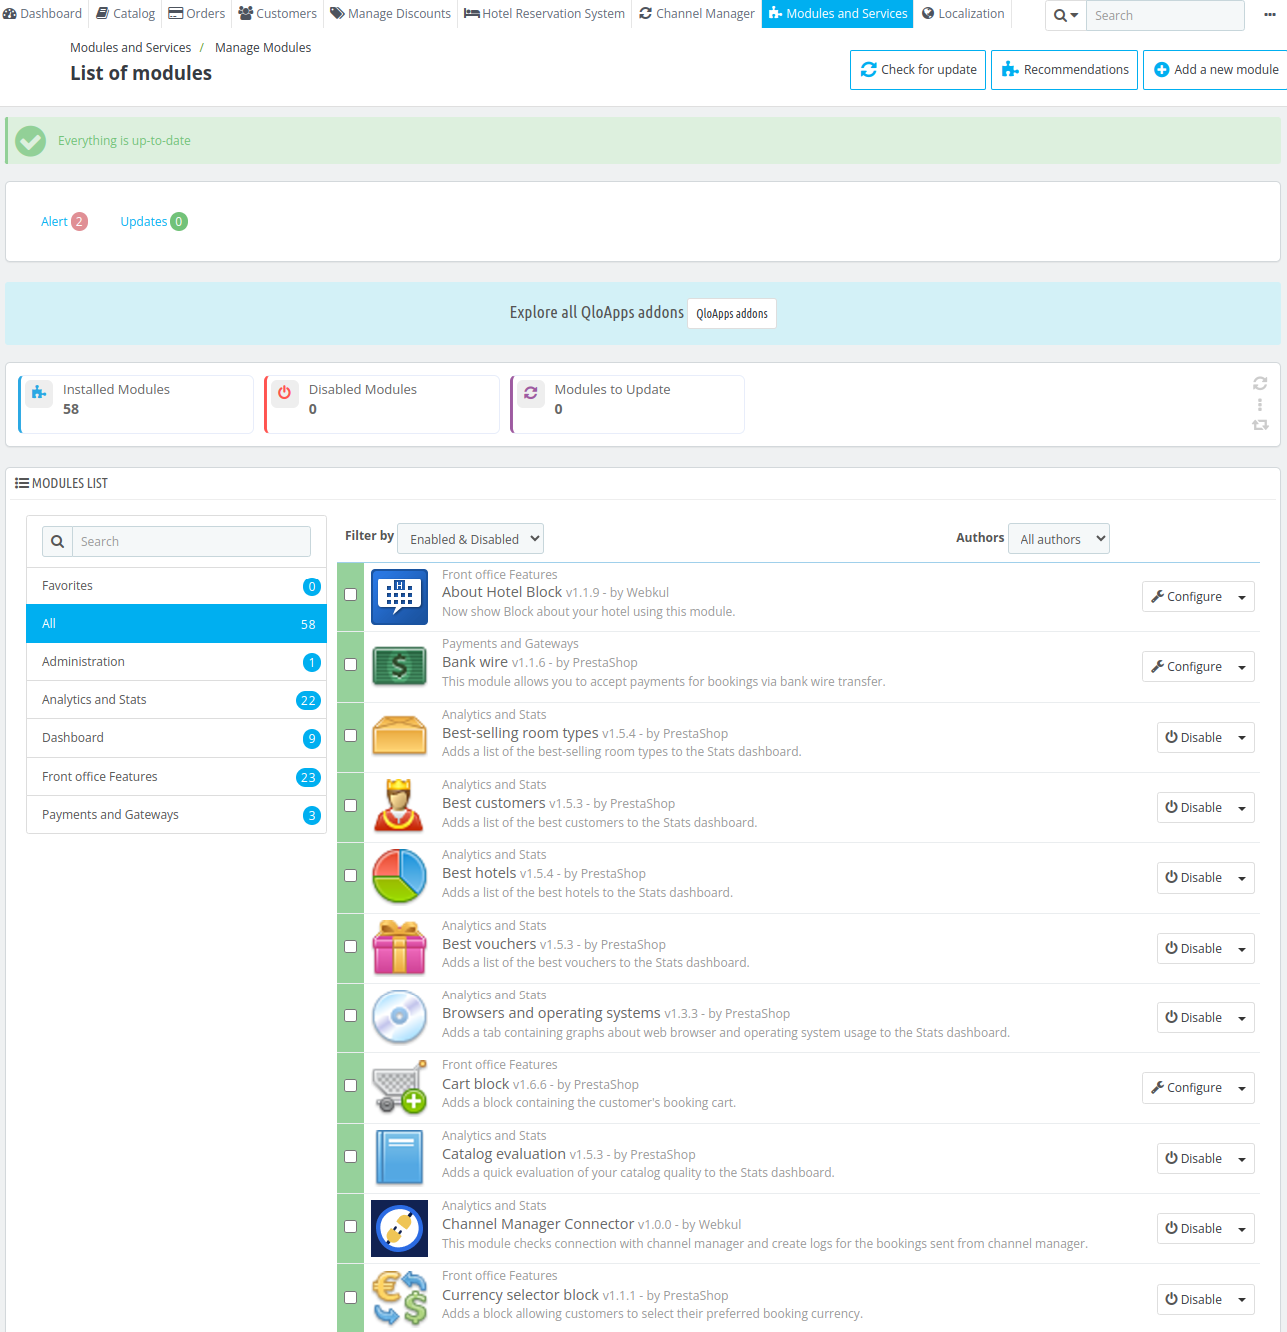
Task: Configure the Cart block module
Action: tap(1187, 1088)
